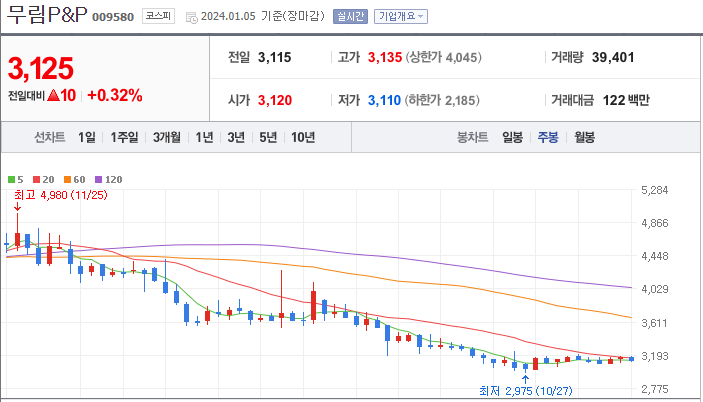Click the 상한가 4,045 text
Screen dimensions: 703x402
tap(443, 57)
